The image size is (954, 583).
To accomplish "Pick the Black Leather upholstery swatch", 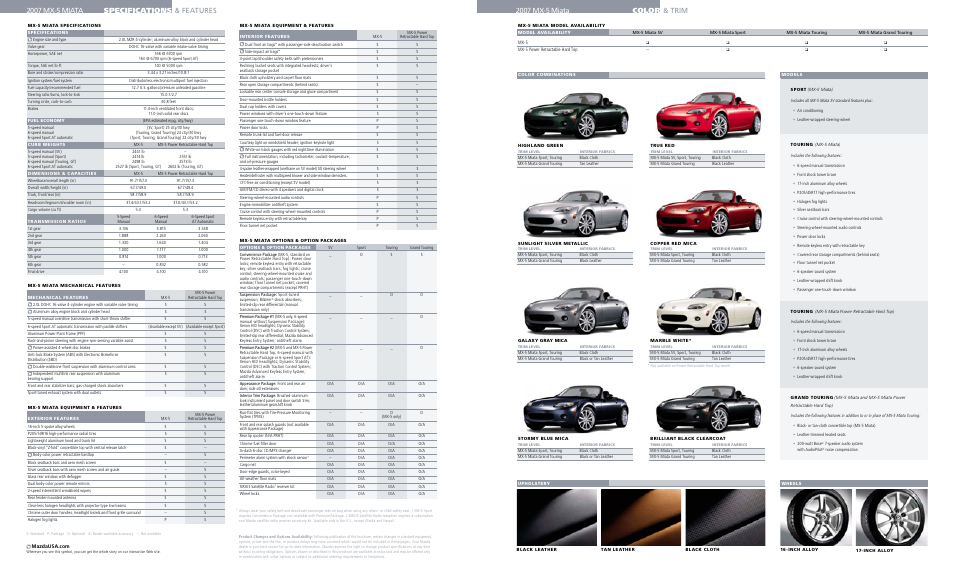I will (557, 517).
